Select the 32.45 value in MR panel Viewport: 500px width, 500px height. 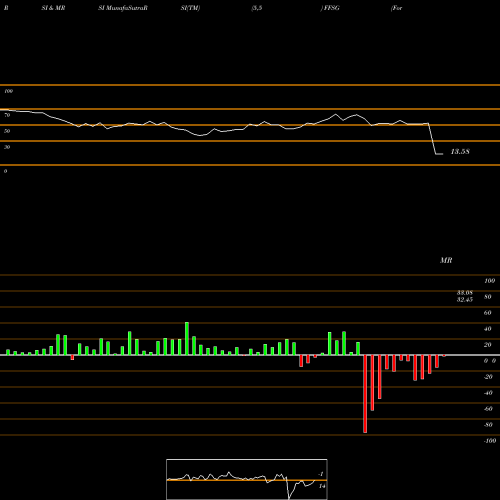[x=465, y=299]
